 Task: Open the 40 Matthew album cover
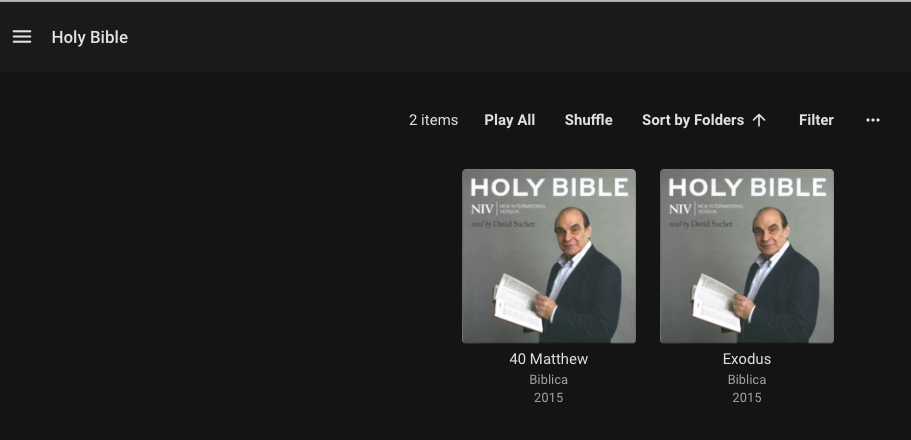tap(549, 256)
